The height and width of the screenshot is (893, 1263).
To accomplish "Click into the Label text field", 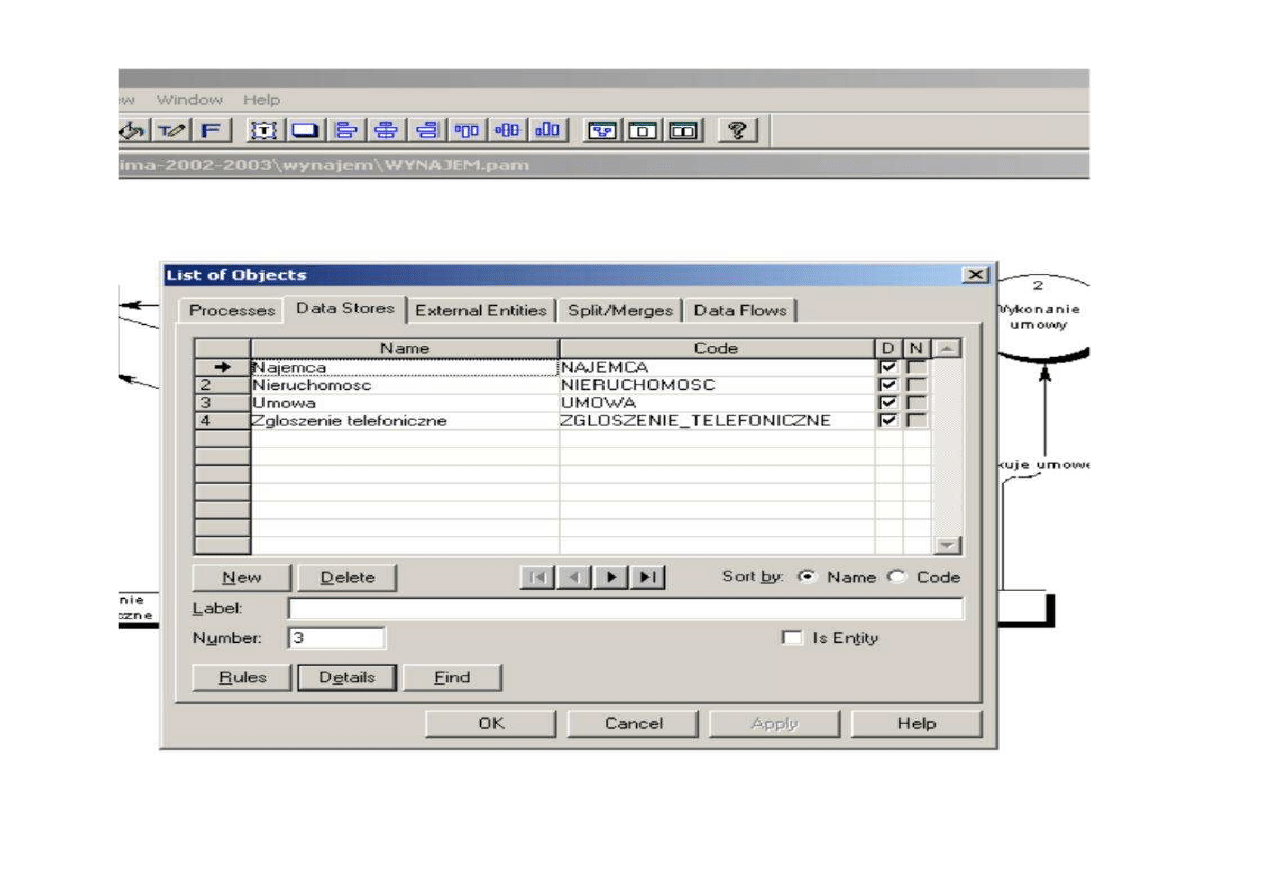I will click(625, 608).
